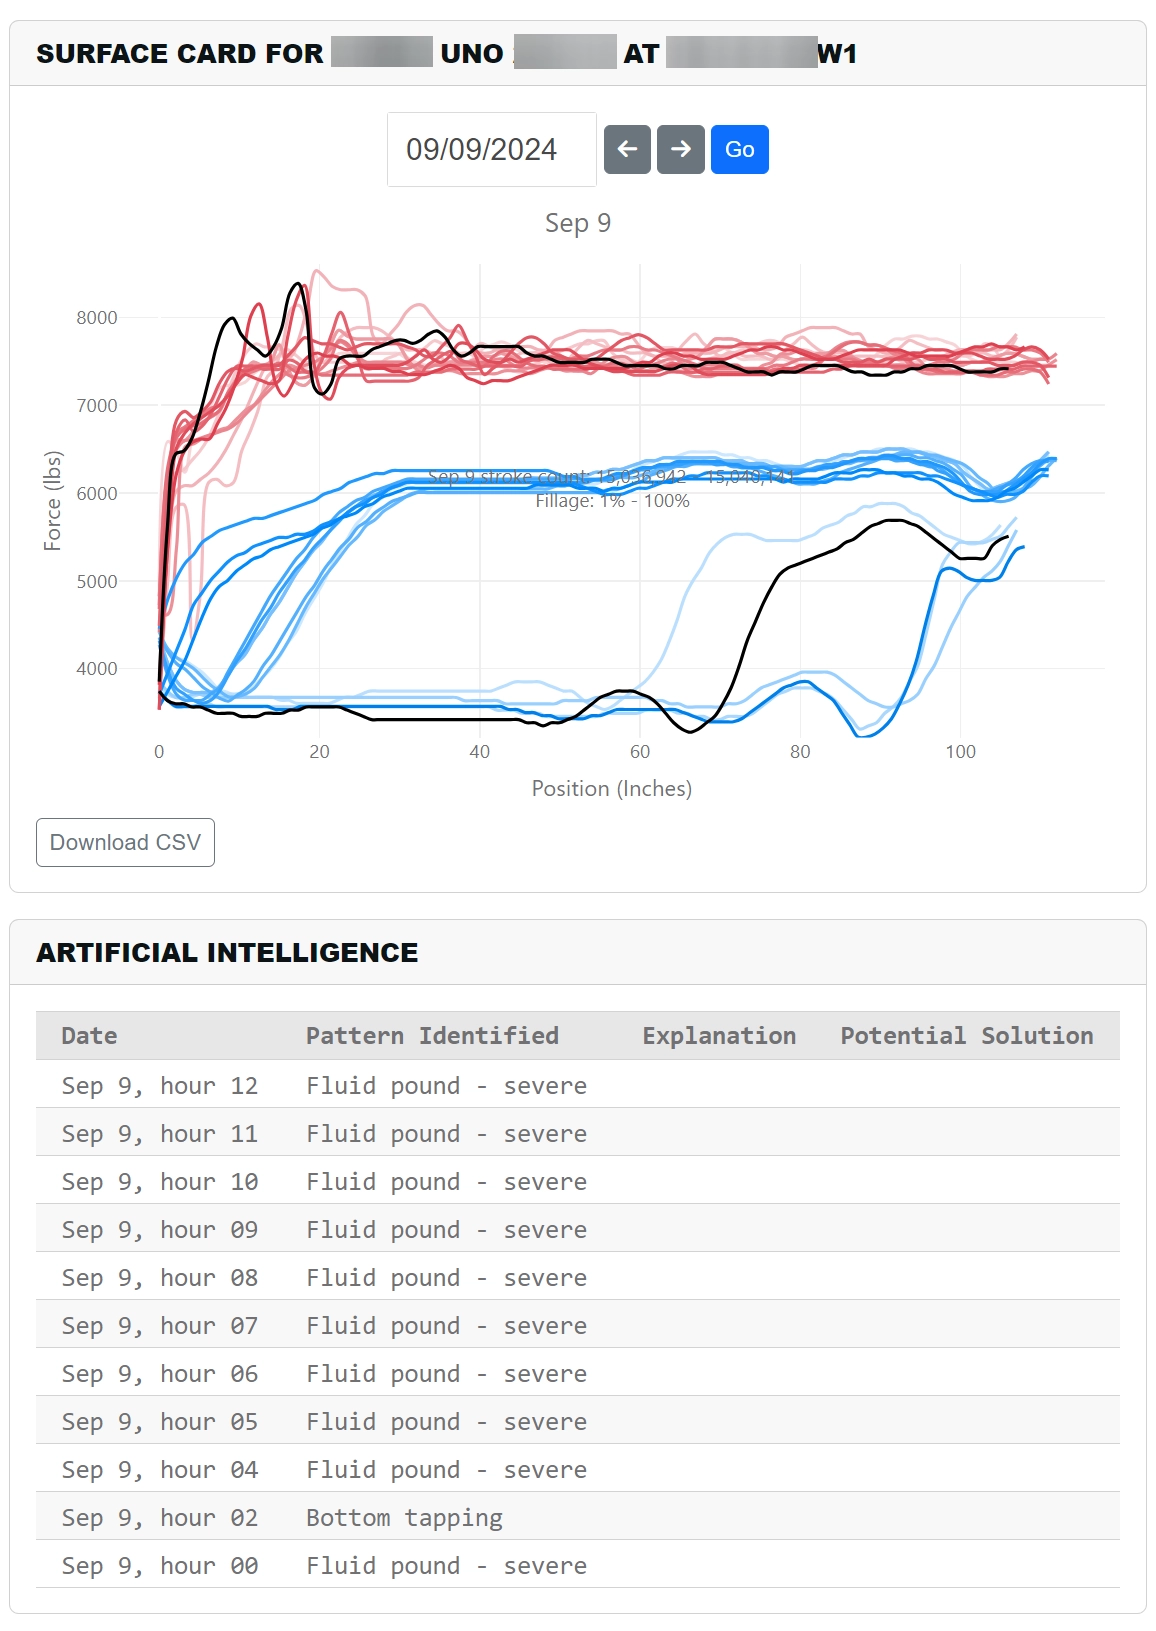Select the Pattern Identified column header

432,1035
